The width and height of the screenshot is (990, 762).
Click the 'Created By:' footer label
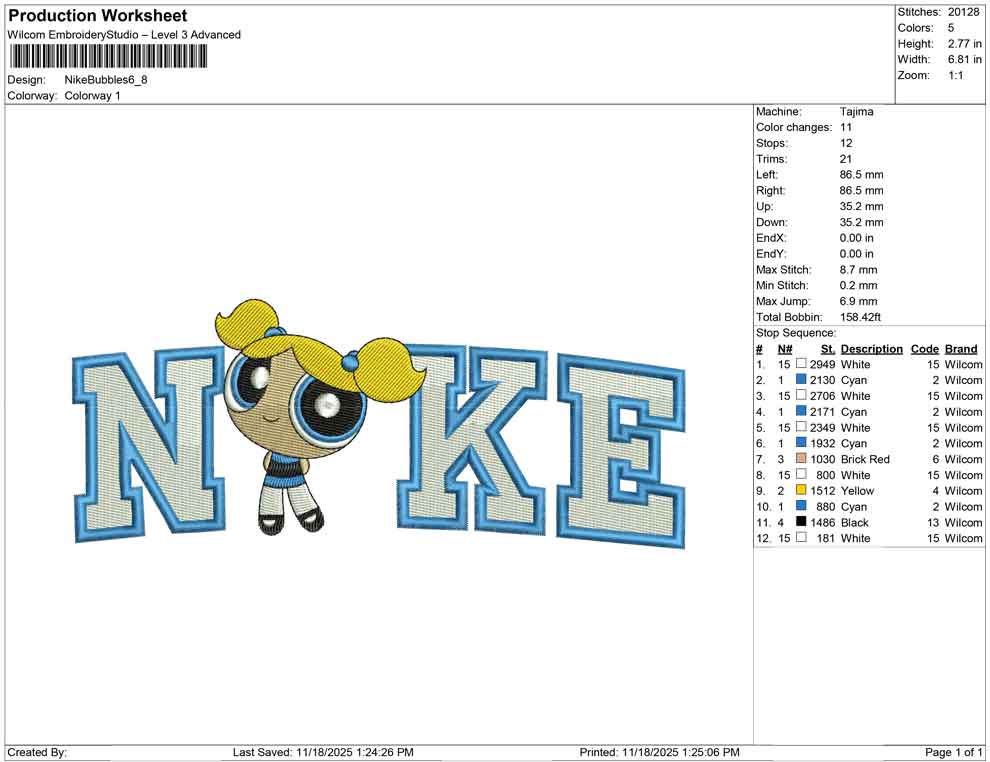click(37, 752)
